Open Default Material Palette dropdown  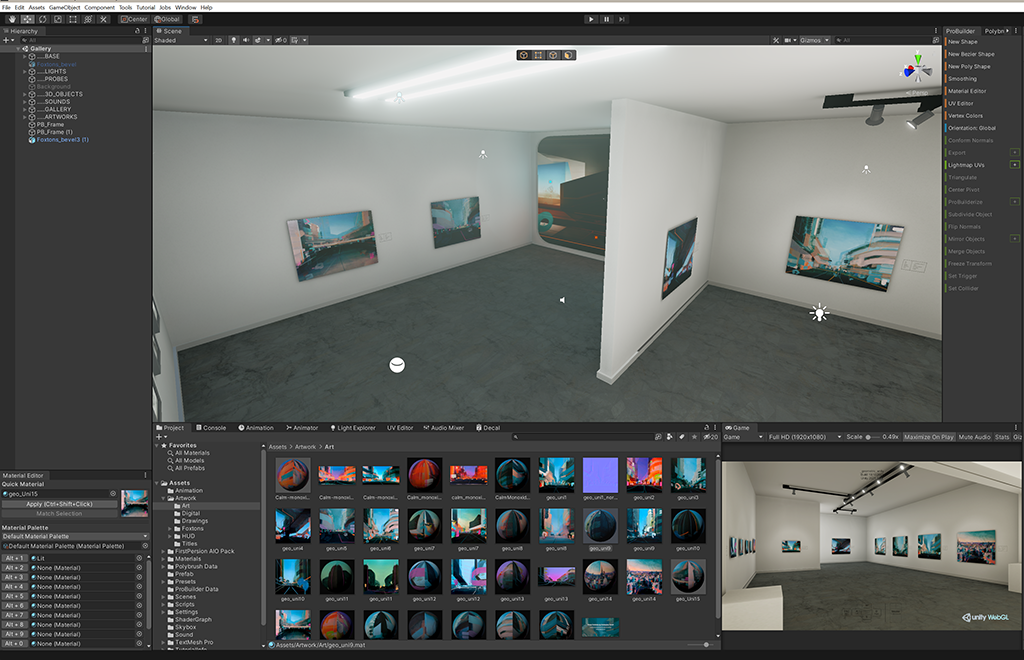click(x=75, y=536)
